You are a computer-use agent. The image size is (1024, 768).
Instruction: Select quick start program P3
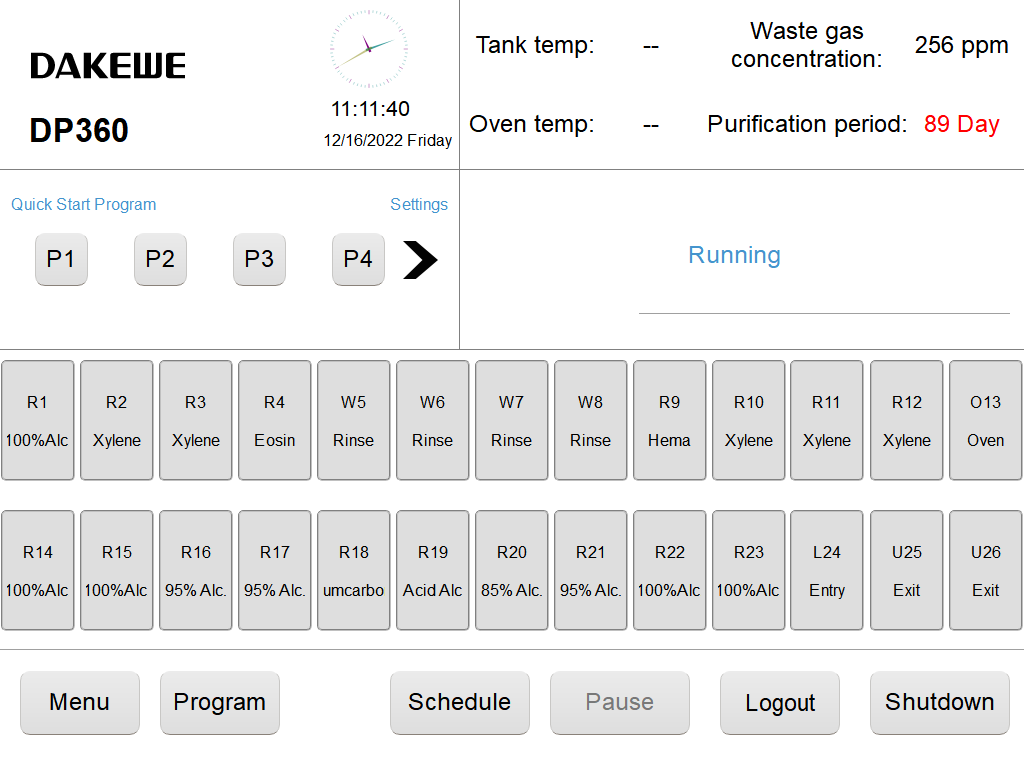coord(259,260)
